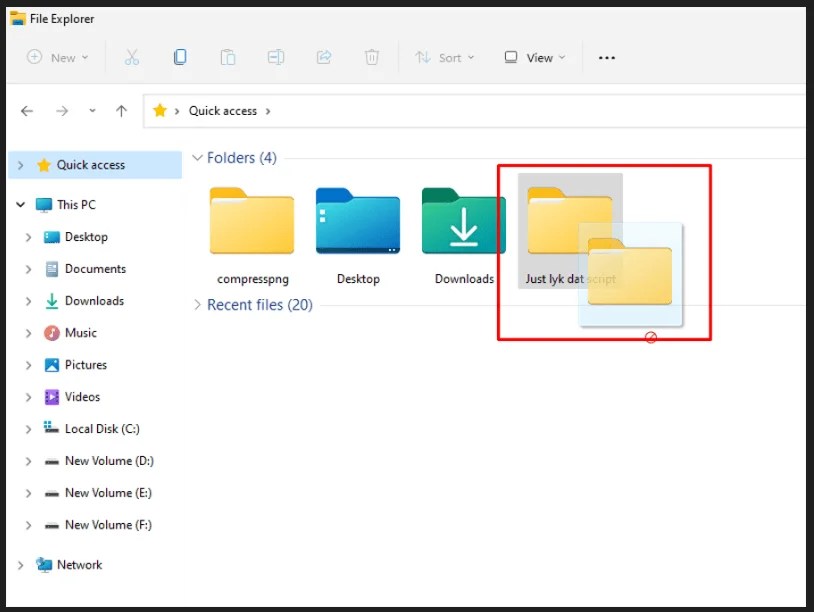Select the Cut icon in the toolbar
Screen dimensions: 814x612
coord(132,57)
